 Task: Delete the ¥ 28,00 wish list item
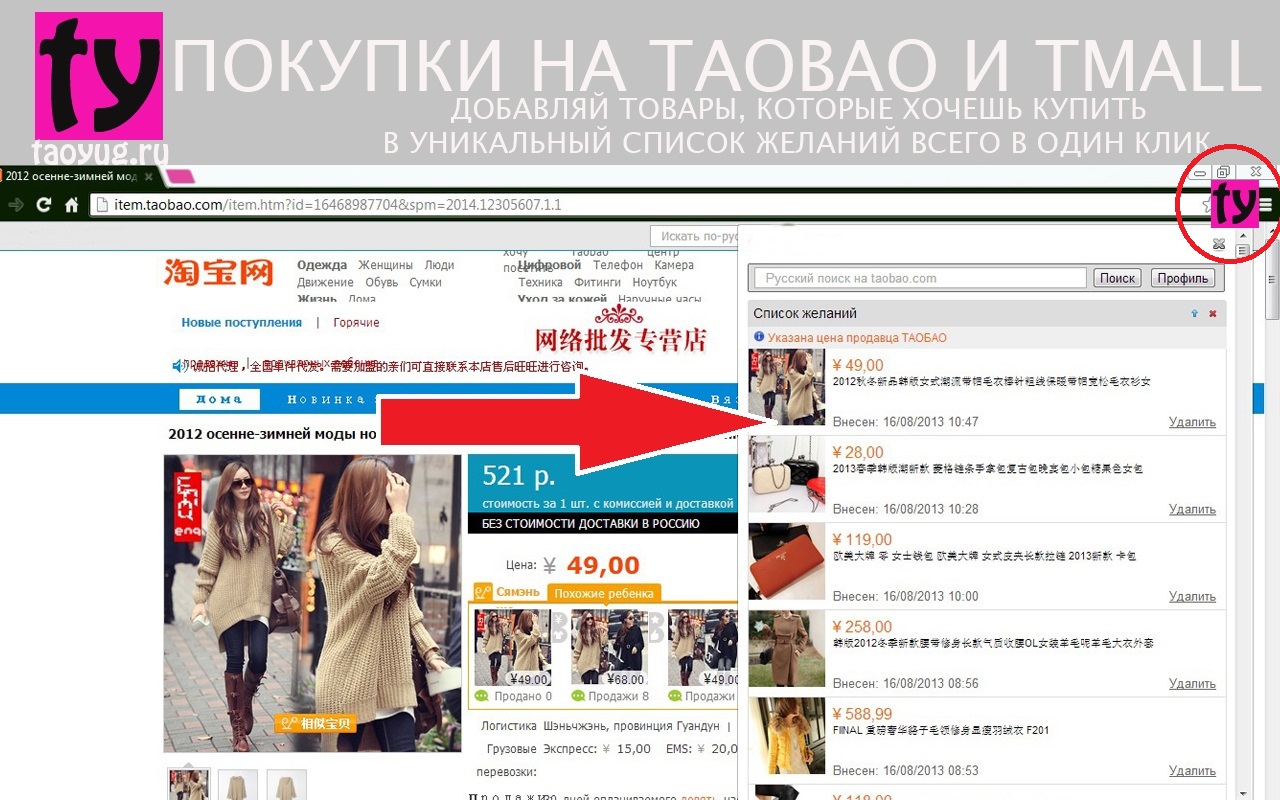point(1192,509)
